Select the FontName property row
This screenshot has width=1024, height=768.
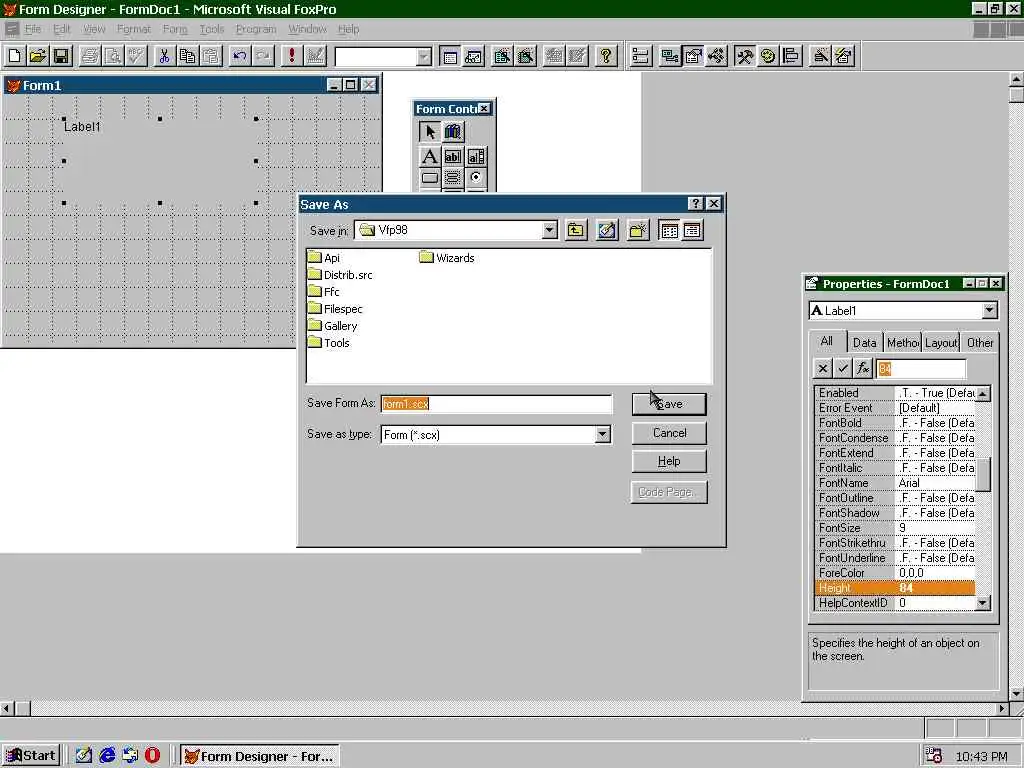(895, 483)
